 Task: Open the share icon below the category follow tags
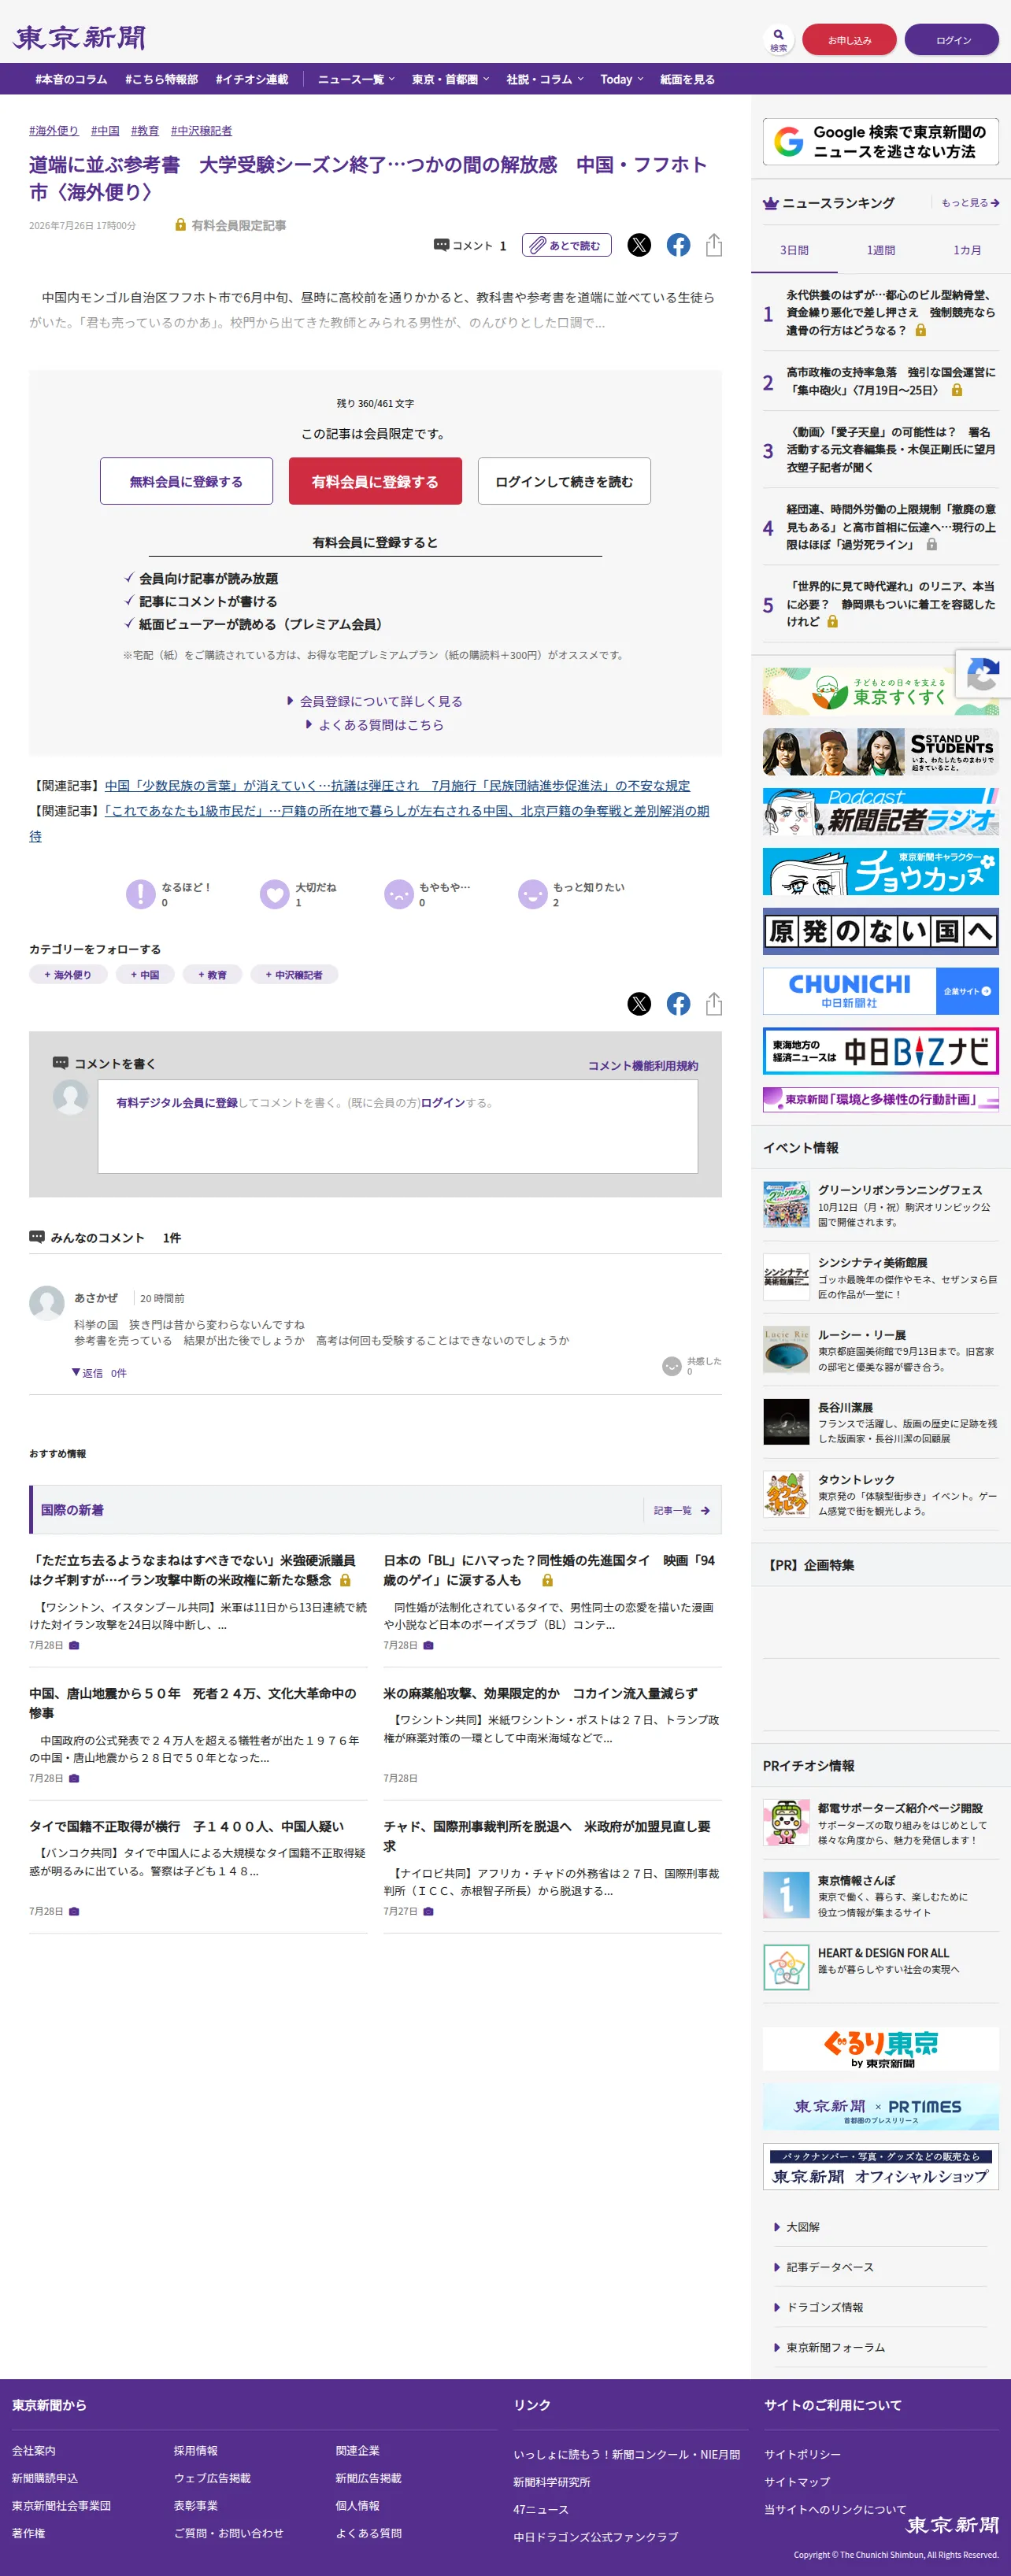(x=714, y=1004)
